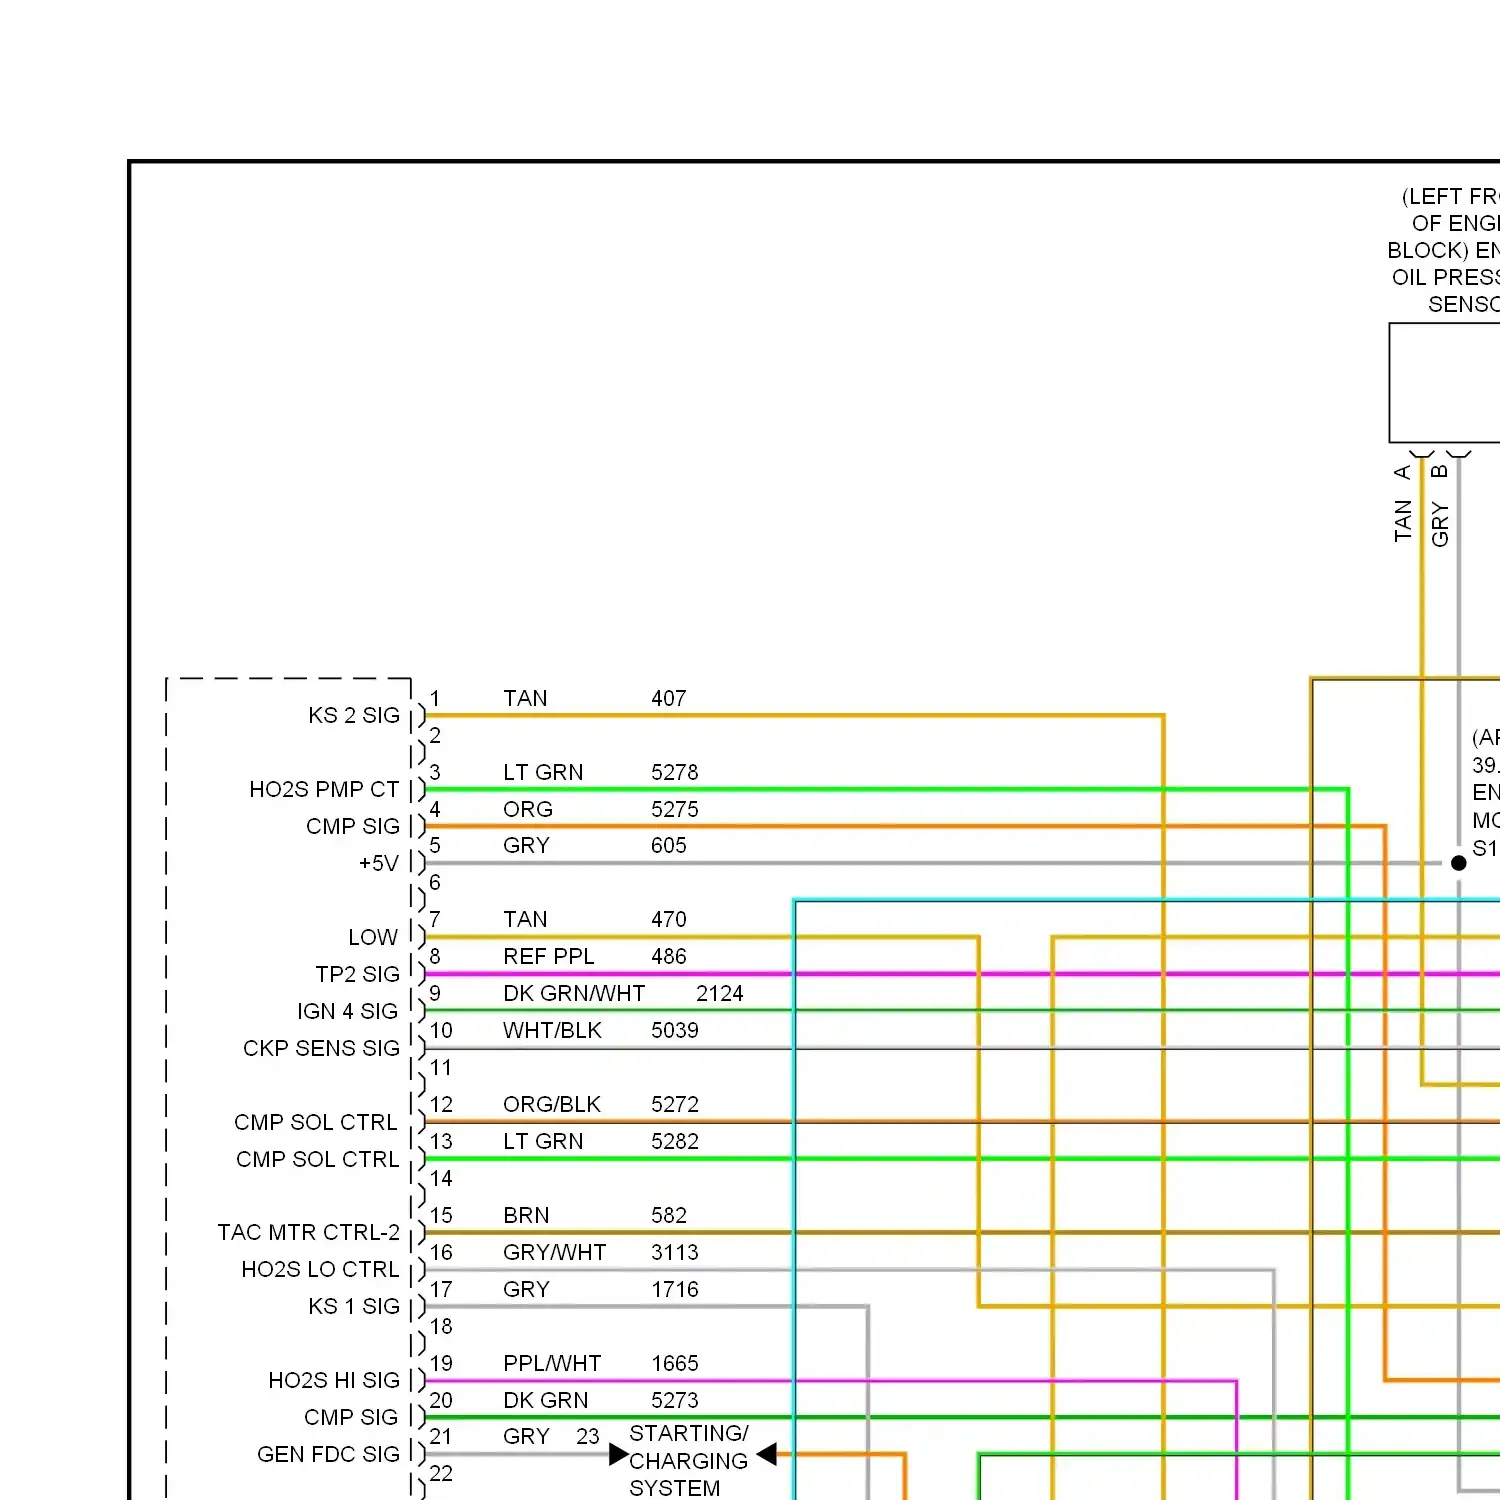Select circuit number 5275
This screenshot has width=1500, height=1500.
click(675, 809)
